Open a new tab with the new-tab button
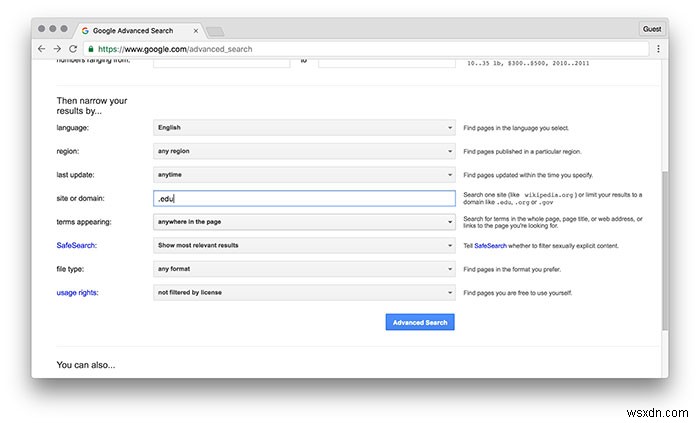 coord(215,31)
